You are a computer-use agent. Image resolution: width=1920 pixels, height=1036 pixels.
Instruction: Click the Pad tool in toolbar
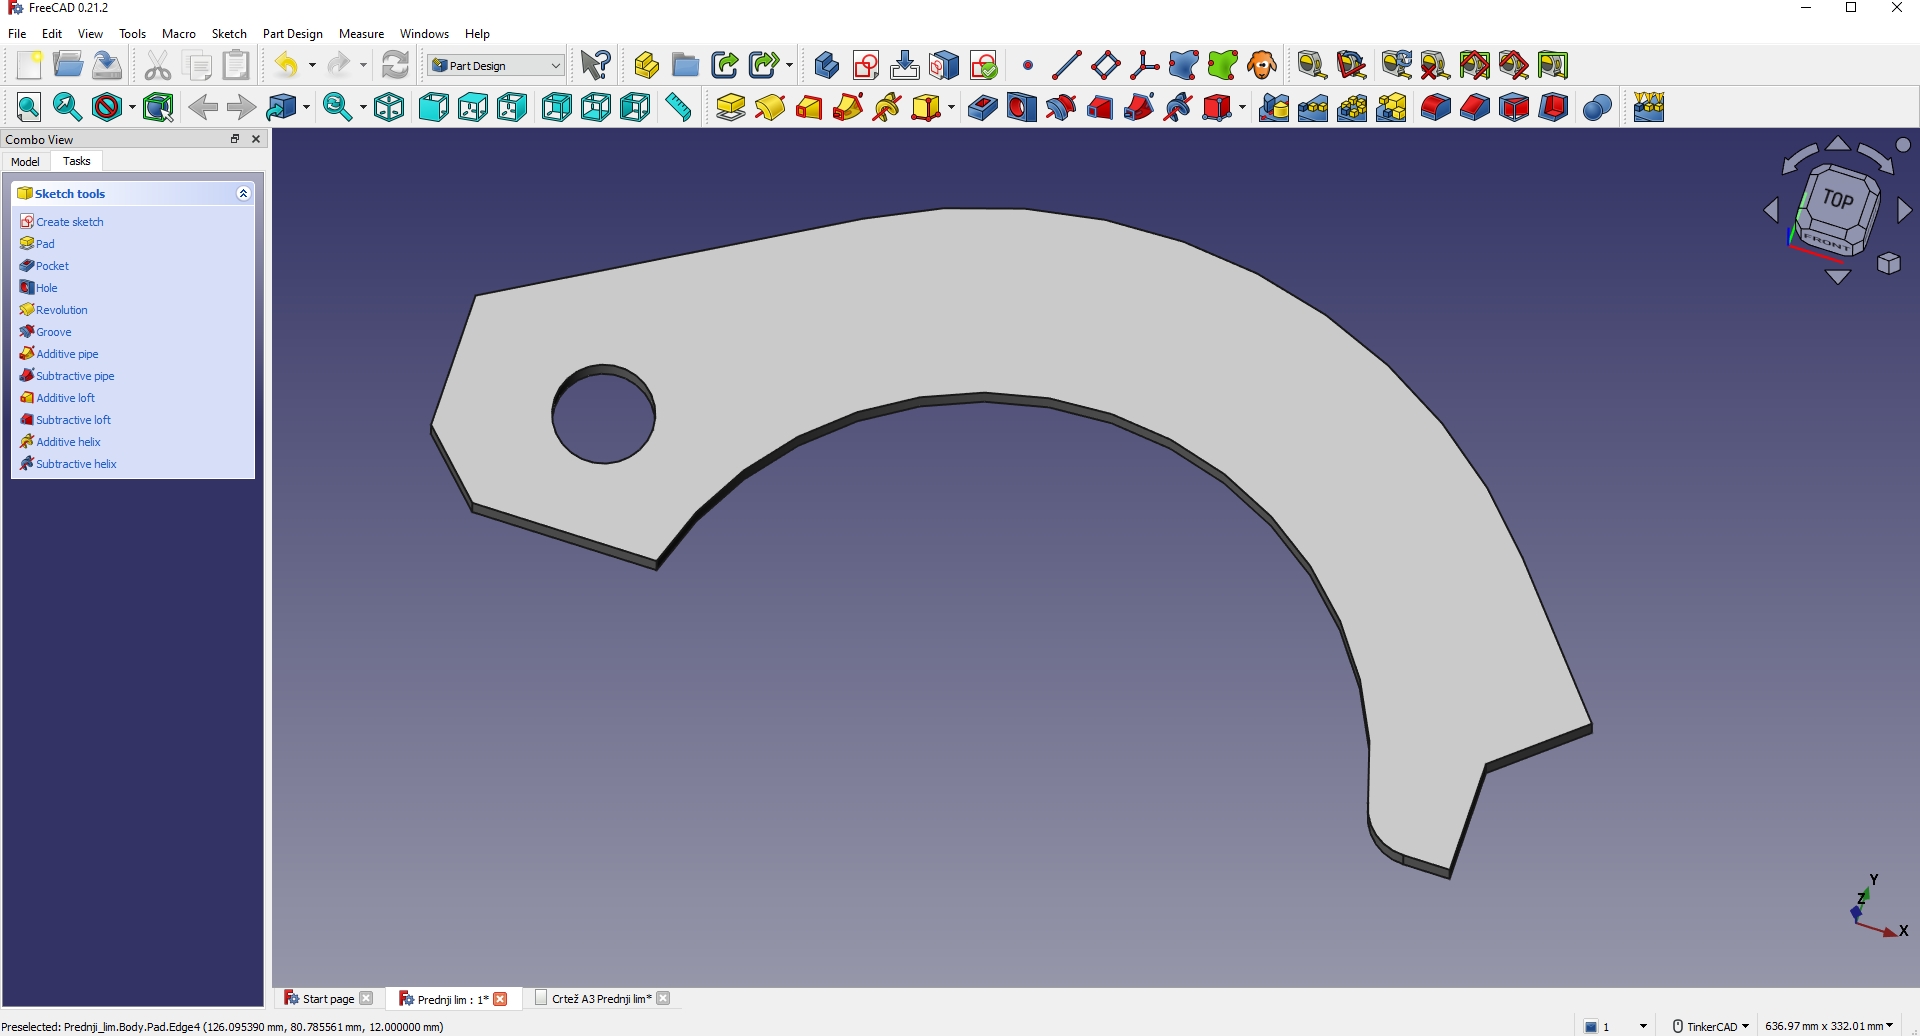click(731, 107)
